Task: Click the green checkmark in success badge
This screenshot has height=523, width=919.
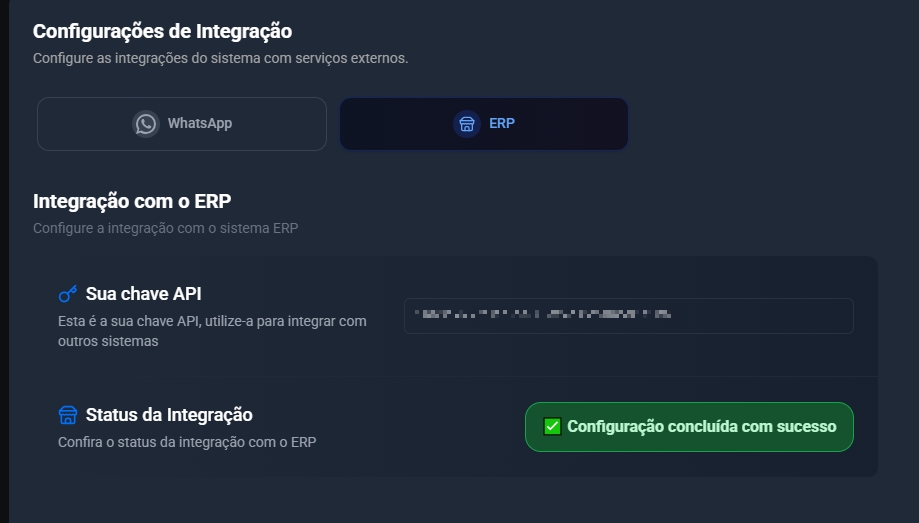Action: (552, 427)
